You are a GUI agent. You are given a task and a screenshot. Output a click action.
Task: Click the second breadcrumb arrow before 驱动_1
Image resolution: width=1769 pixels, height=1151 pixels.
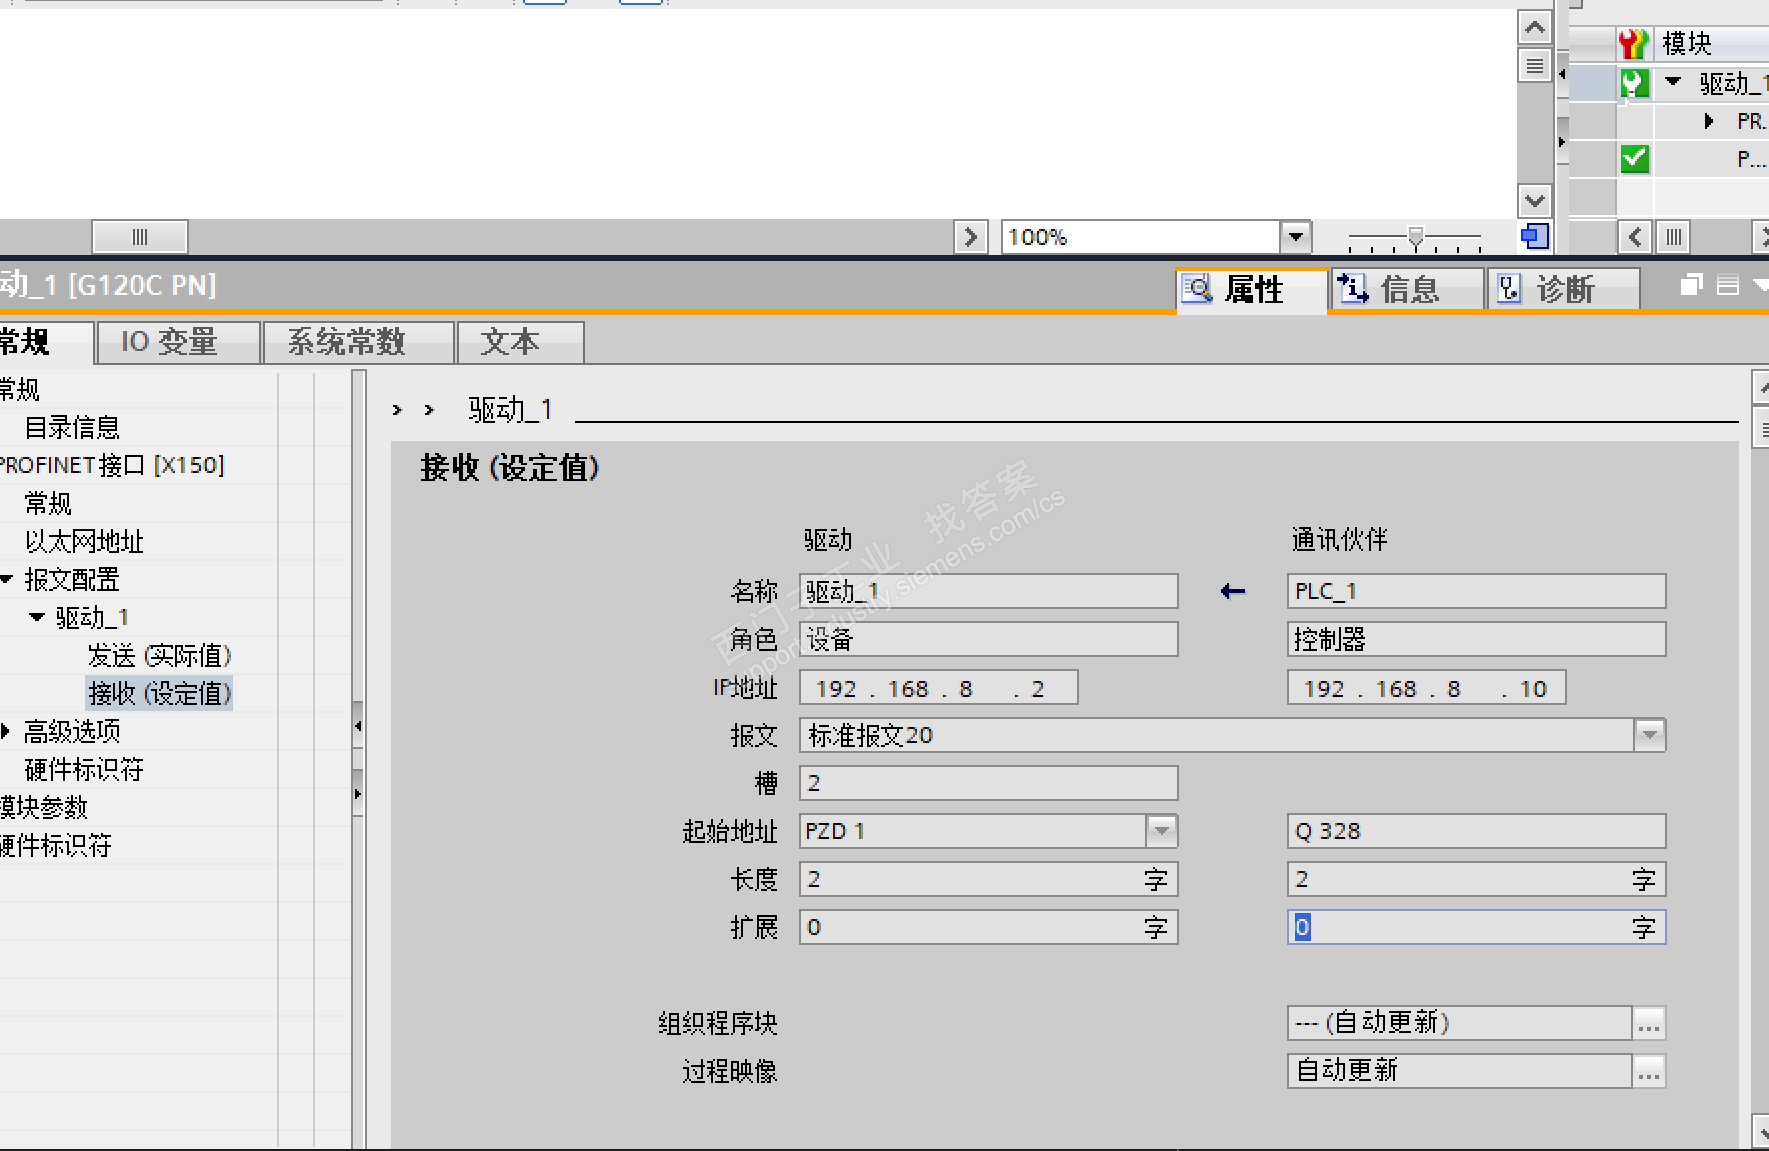(429, 410)
